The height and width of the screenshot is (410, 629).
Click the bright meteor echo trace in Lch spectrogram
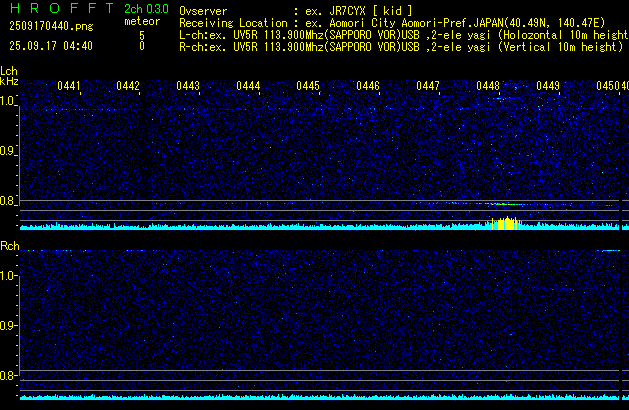506,204
